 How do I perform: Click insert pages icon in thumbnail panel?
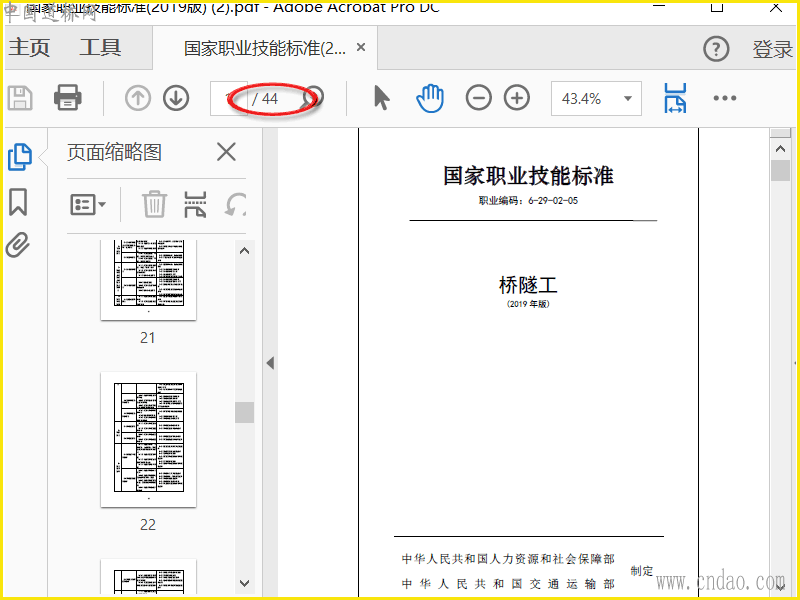[x=195, y=204]
